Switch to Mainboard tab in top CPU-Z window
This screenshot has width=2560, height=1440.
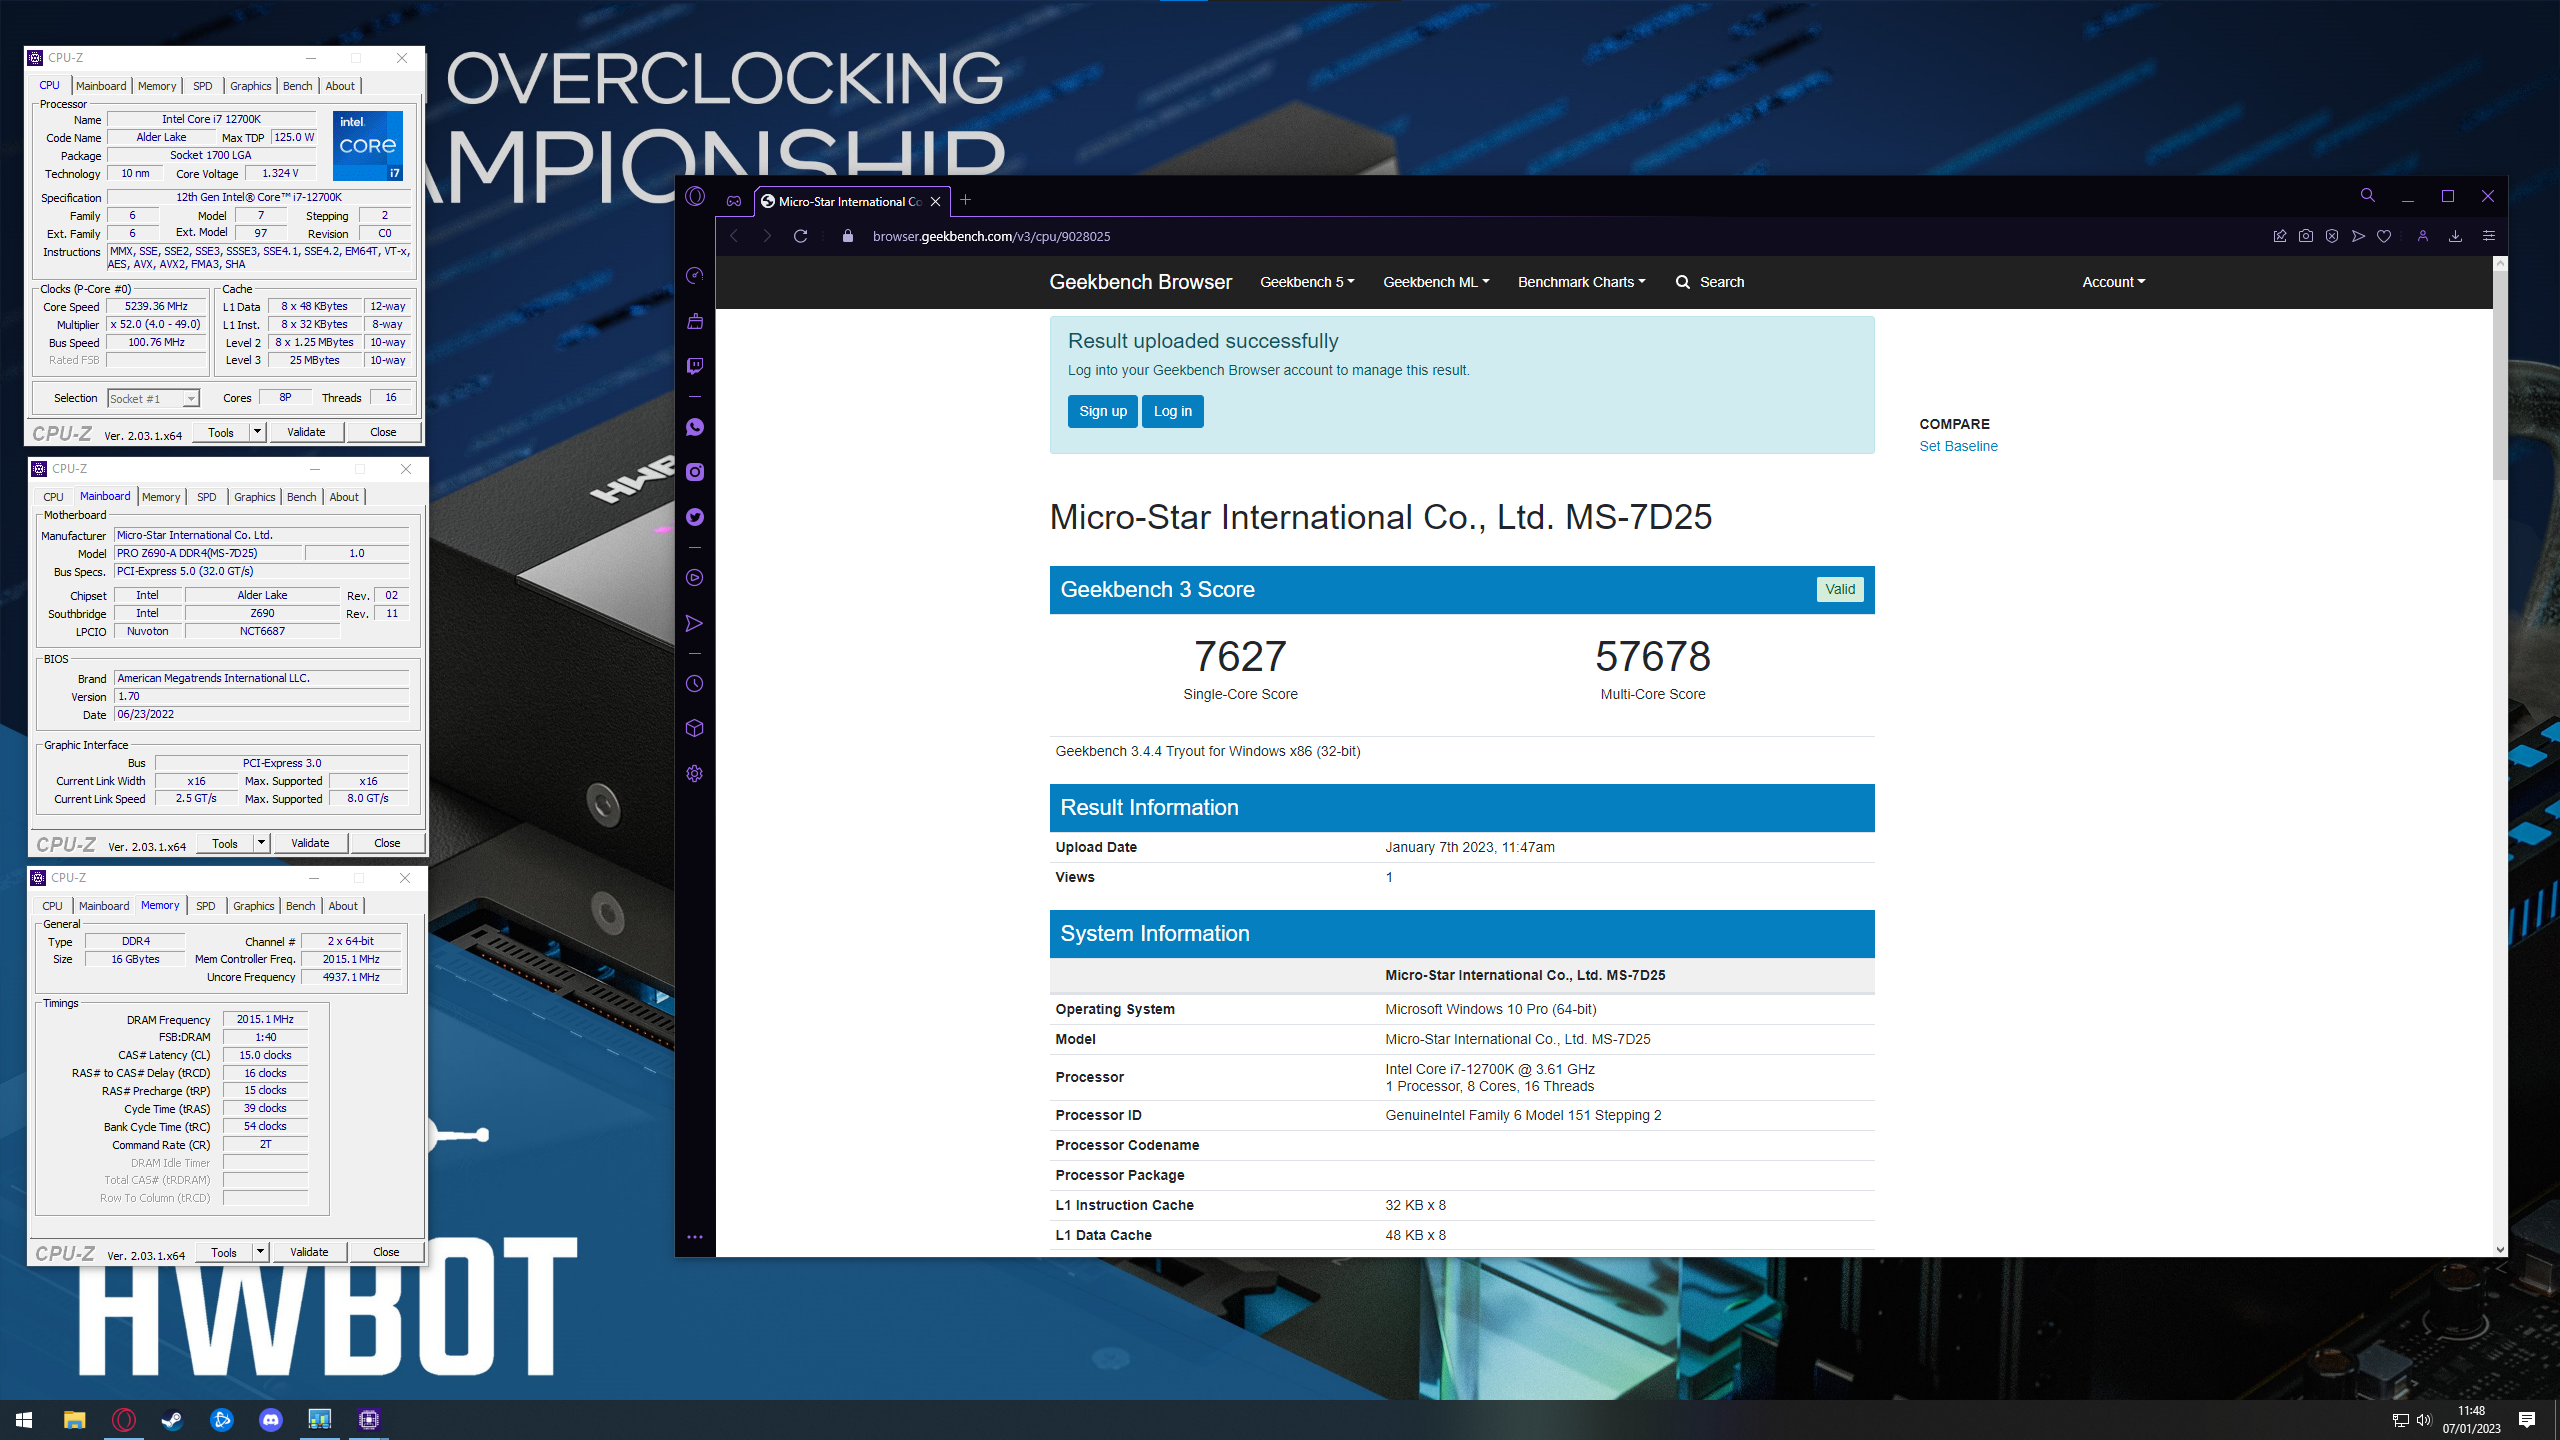(101, 86)
